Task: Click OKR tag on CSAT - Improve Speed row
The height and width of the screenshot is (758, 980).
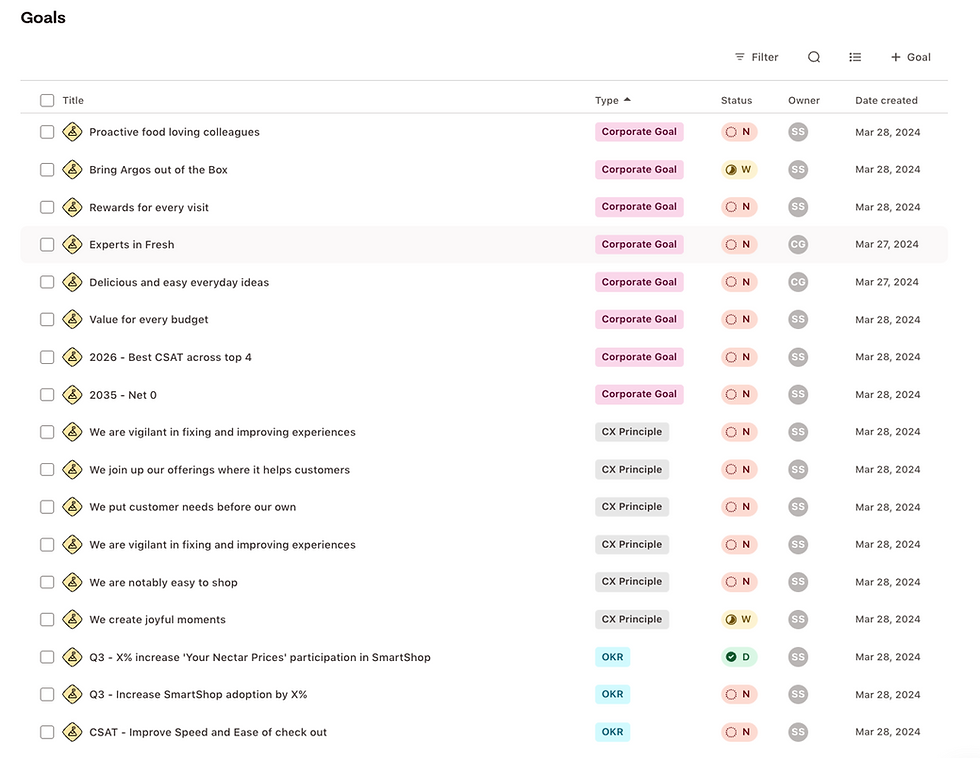Action: click(x=612, y=732)
